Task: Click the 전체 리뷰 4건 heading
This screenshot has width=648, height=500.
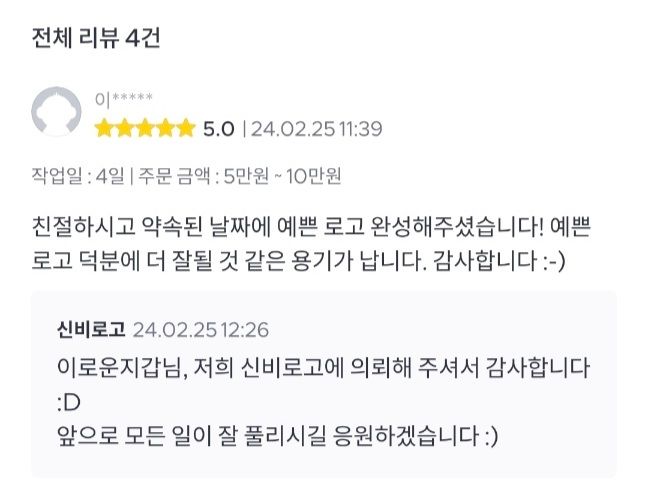Action: tap(96, 39)
